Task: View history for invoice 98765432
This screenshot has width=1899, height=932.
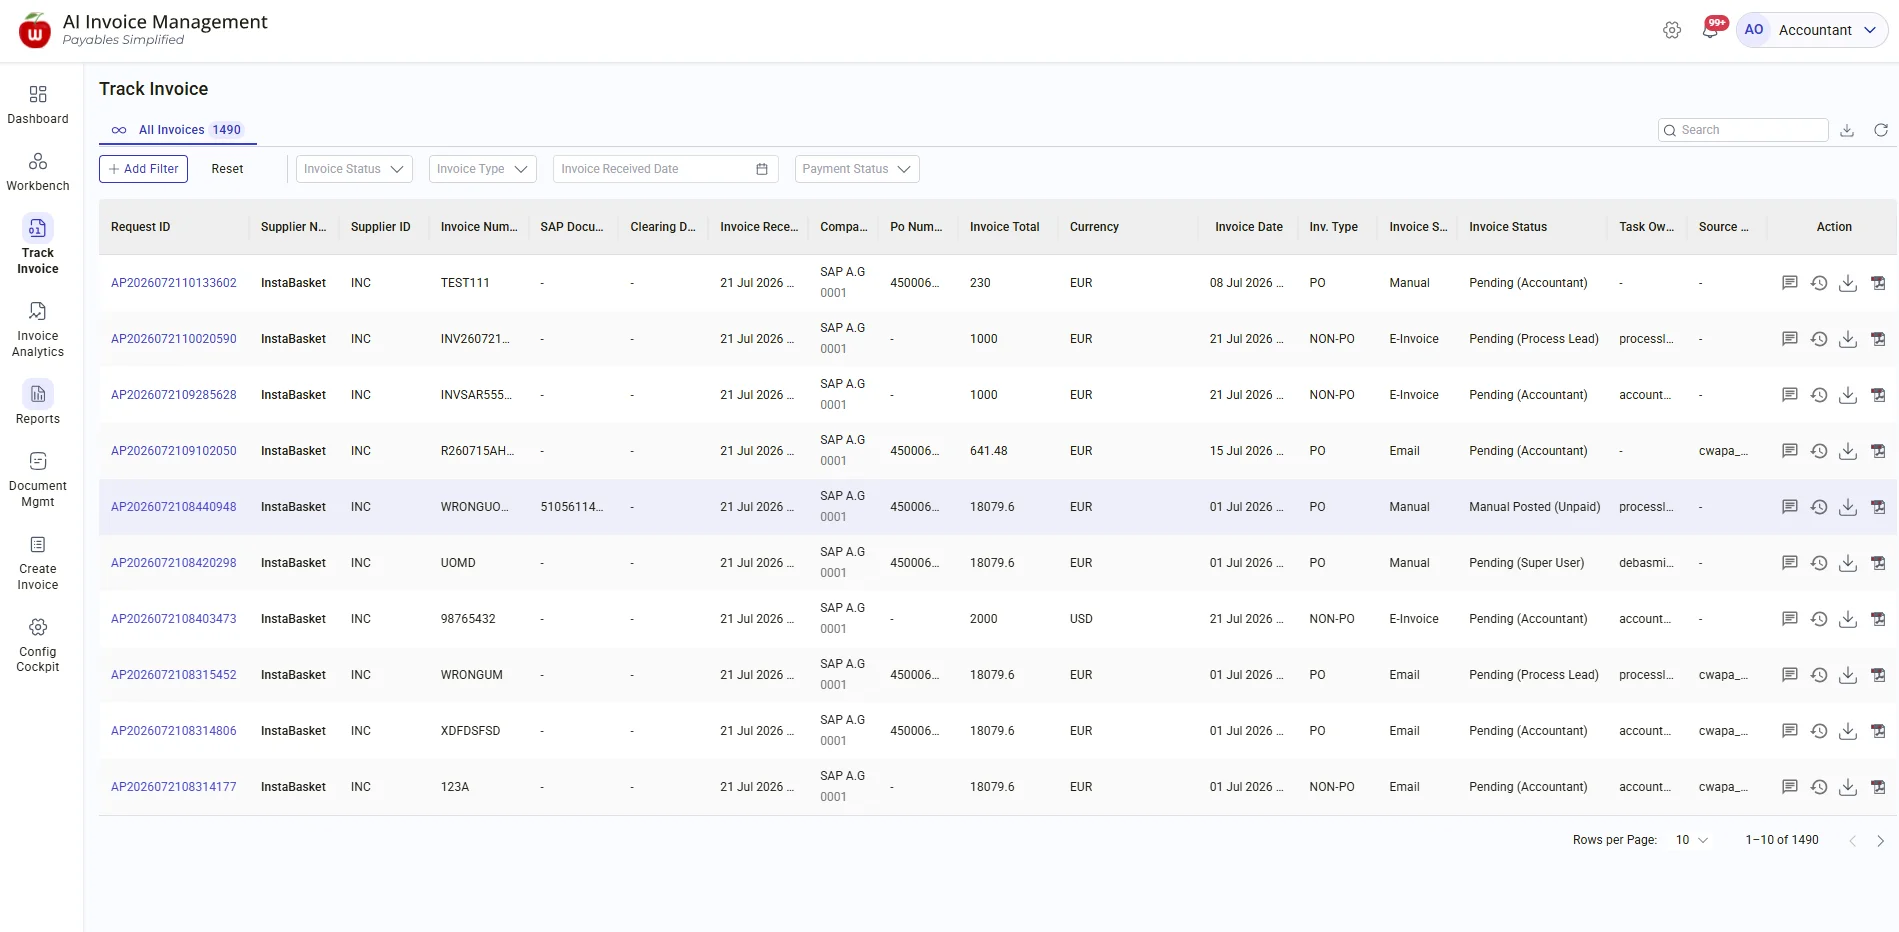Action: [1819, 619]
